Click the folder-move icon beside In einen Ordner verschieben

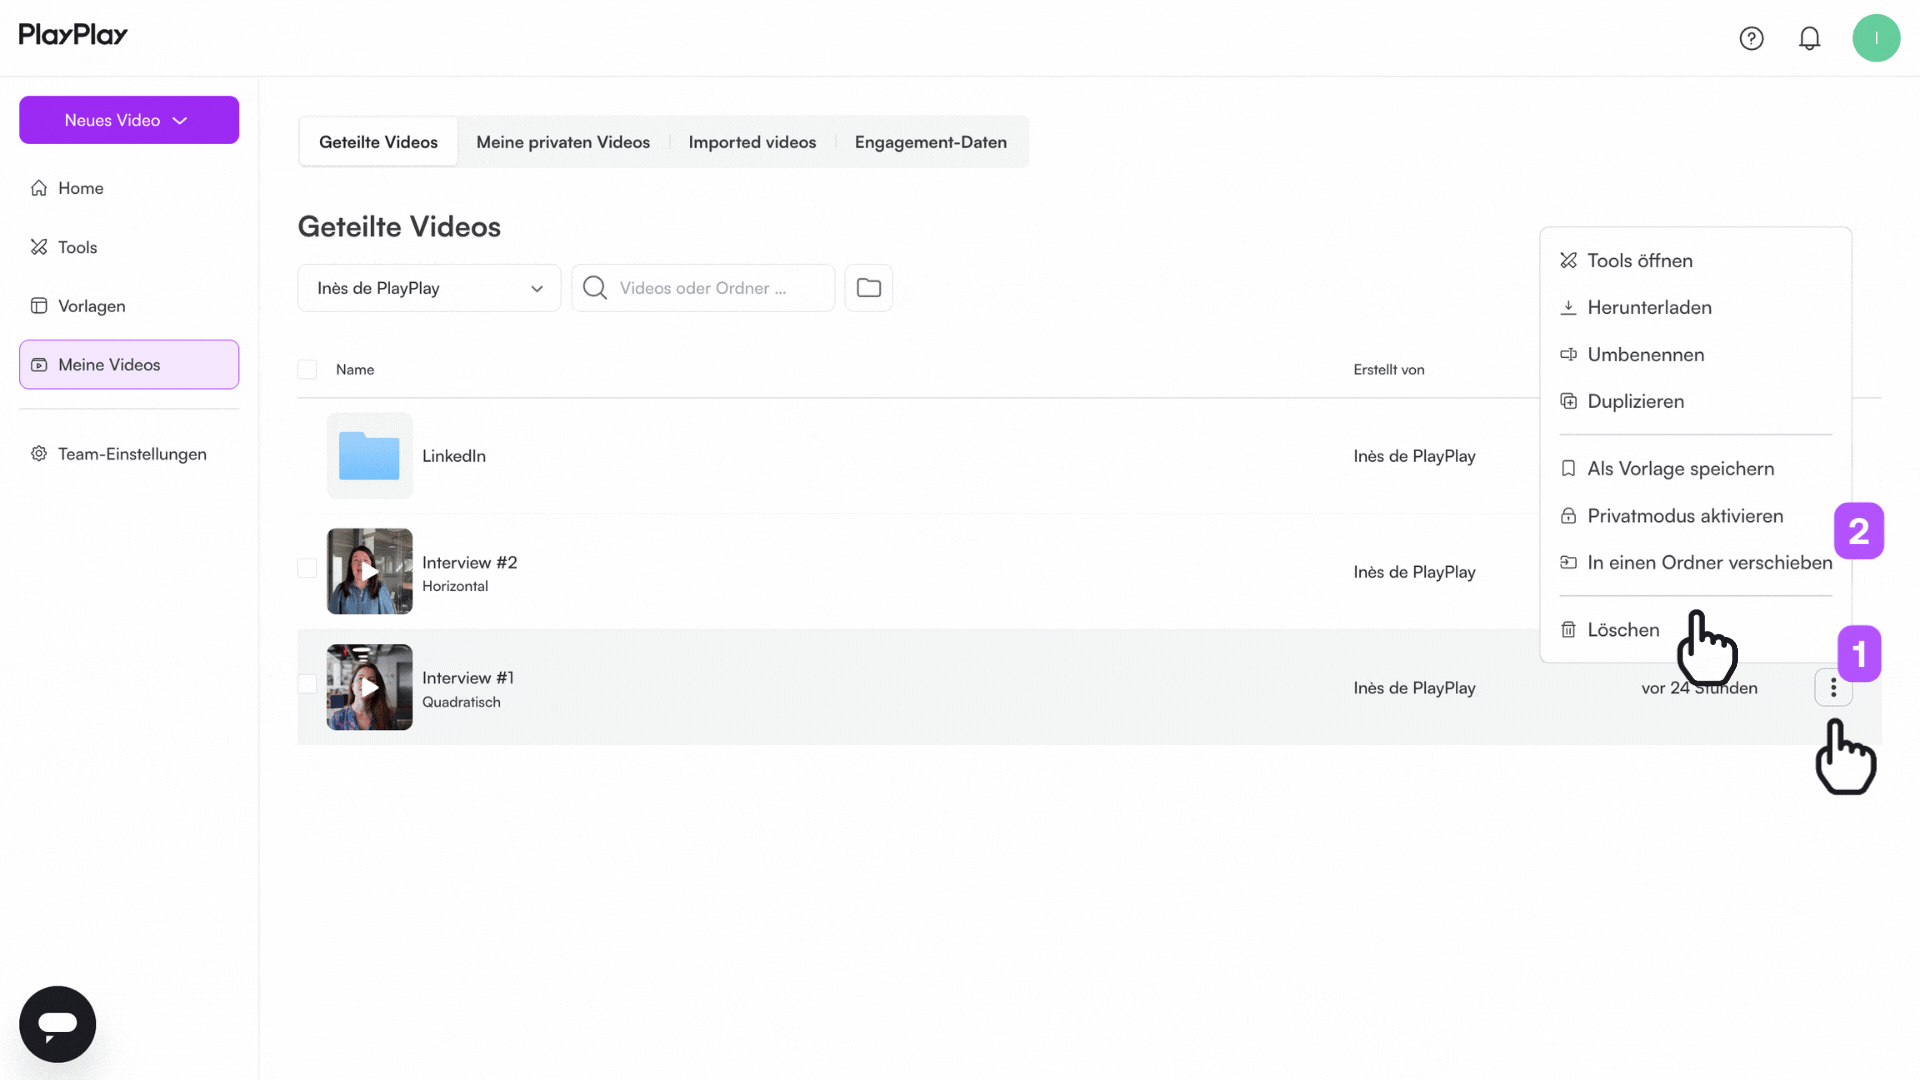pyautogui.click(x=1568, y=563)
